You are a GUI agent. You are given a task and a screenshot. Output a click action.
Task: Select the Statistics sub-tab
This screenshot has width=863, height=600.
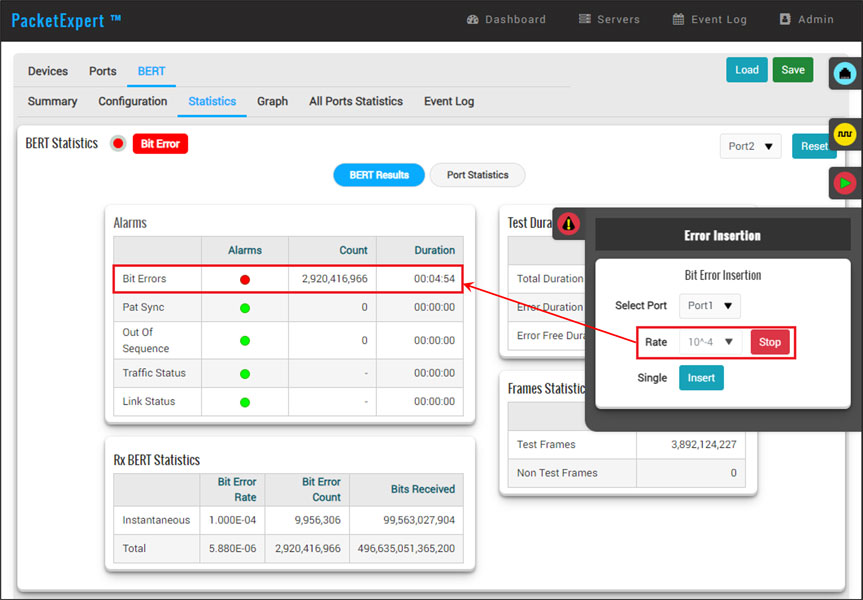coord(212,101)
